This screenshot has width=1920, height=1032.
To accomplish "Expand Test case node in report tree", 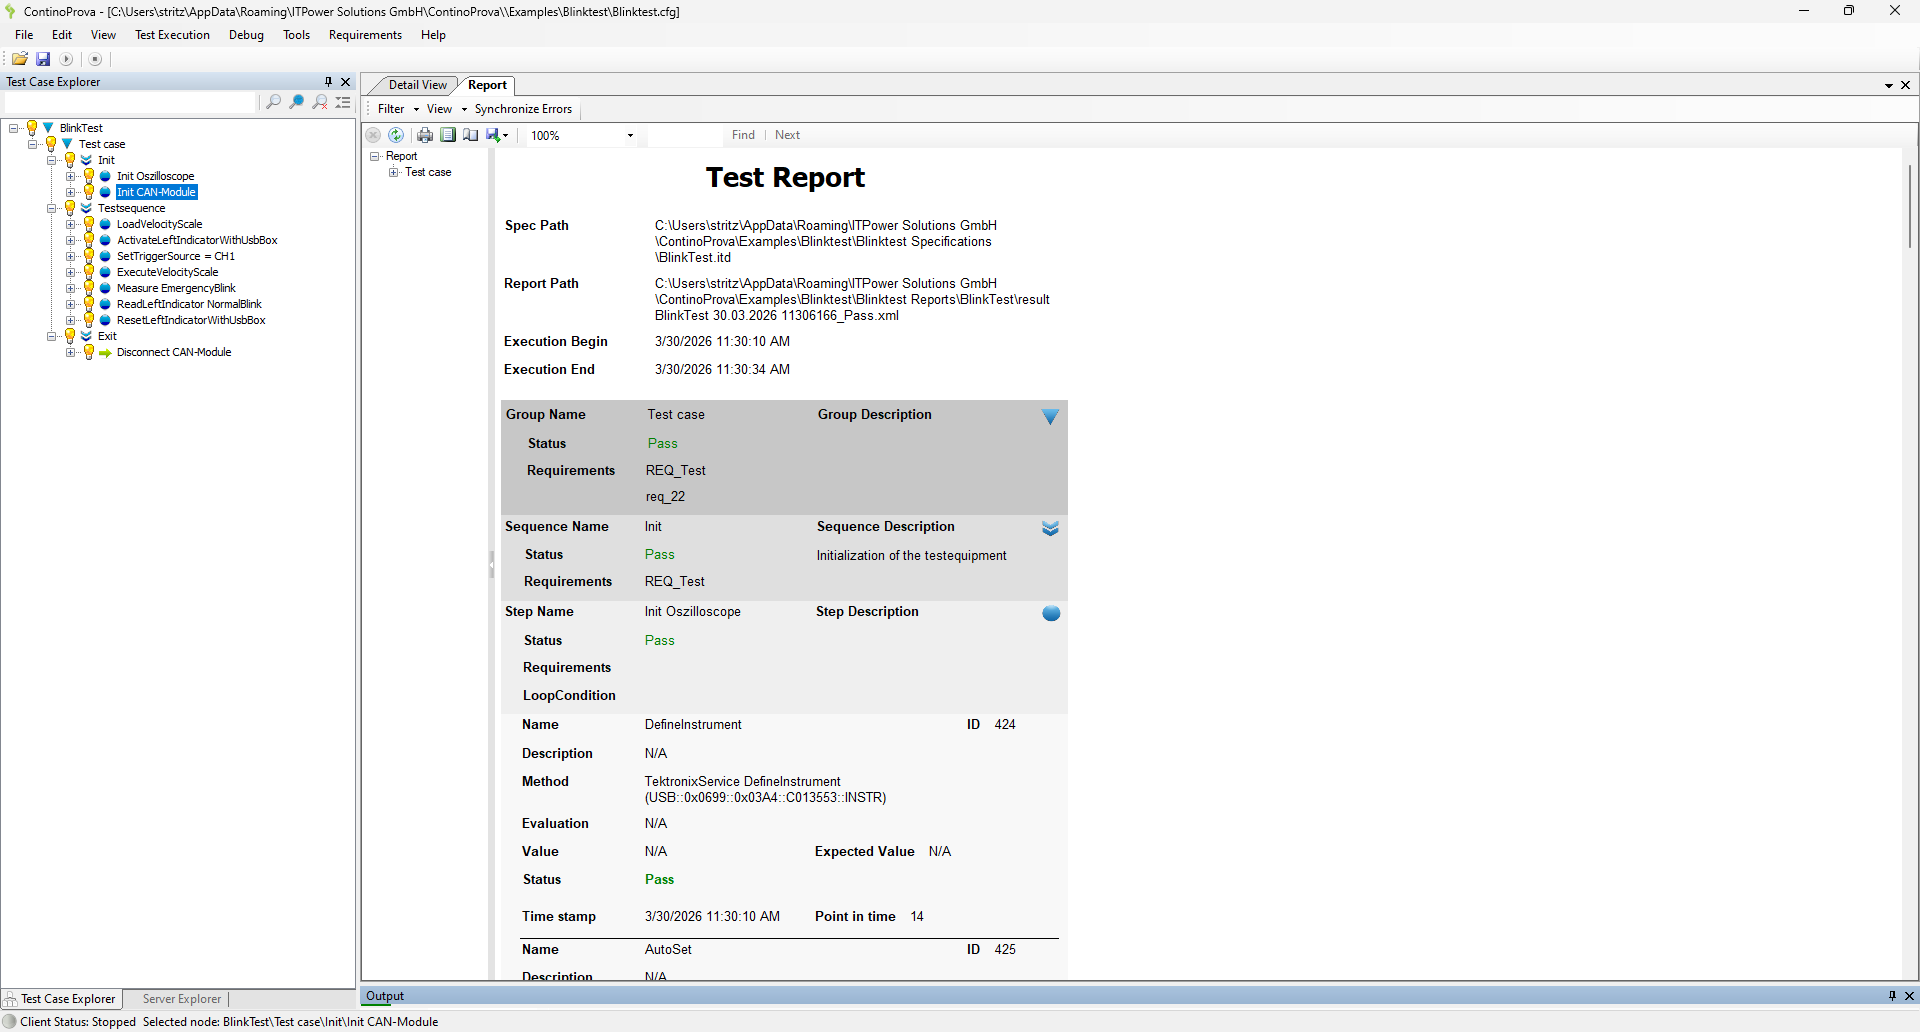I will (x=394, y=172).
